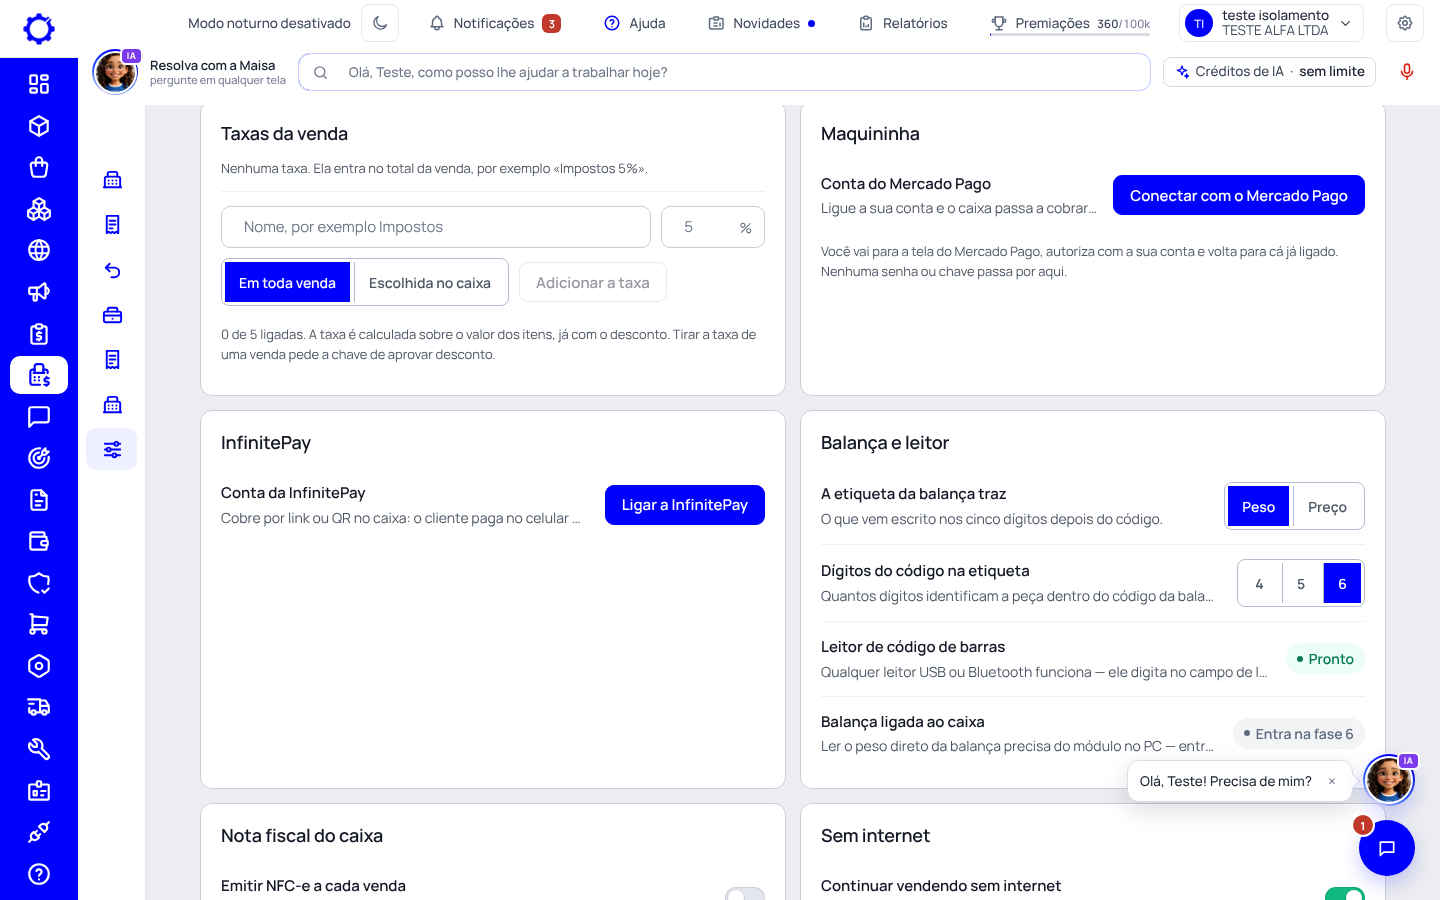The width and height of the screenshot is (1440, 900).
Task: Choose 'Preço' for the scale label
Action: [x=1327, y=507]
